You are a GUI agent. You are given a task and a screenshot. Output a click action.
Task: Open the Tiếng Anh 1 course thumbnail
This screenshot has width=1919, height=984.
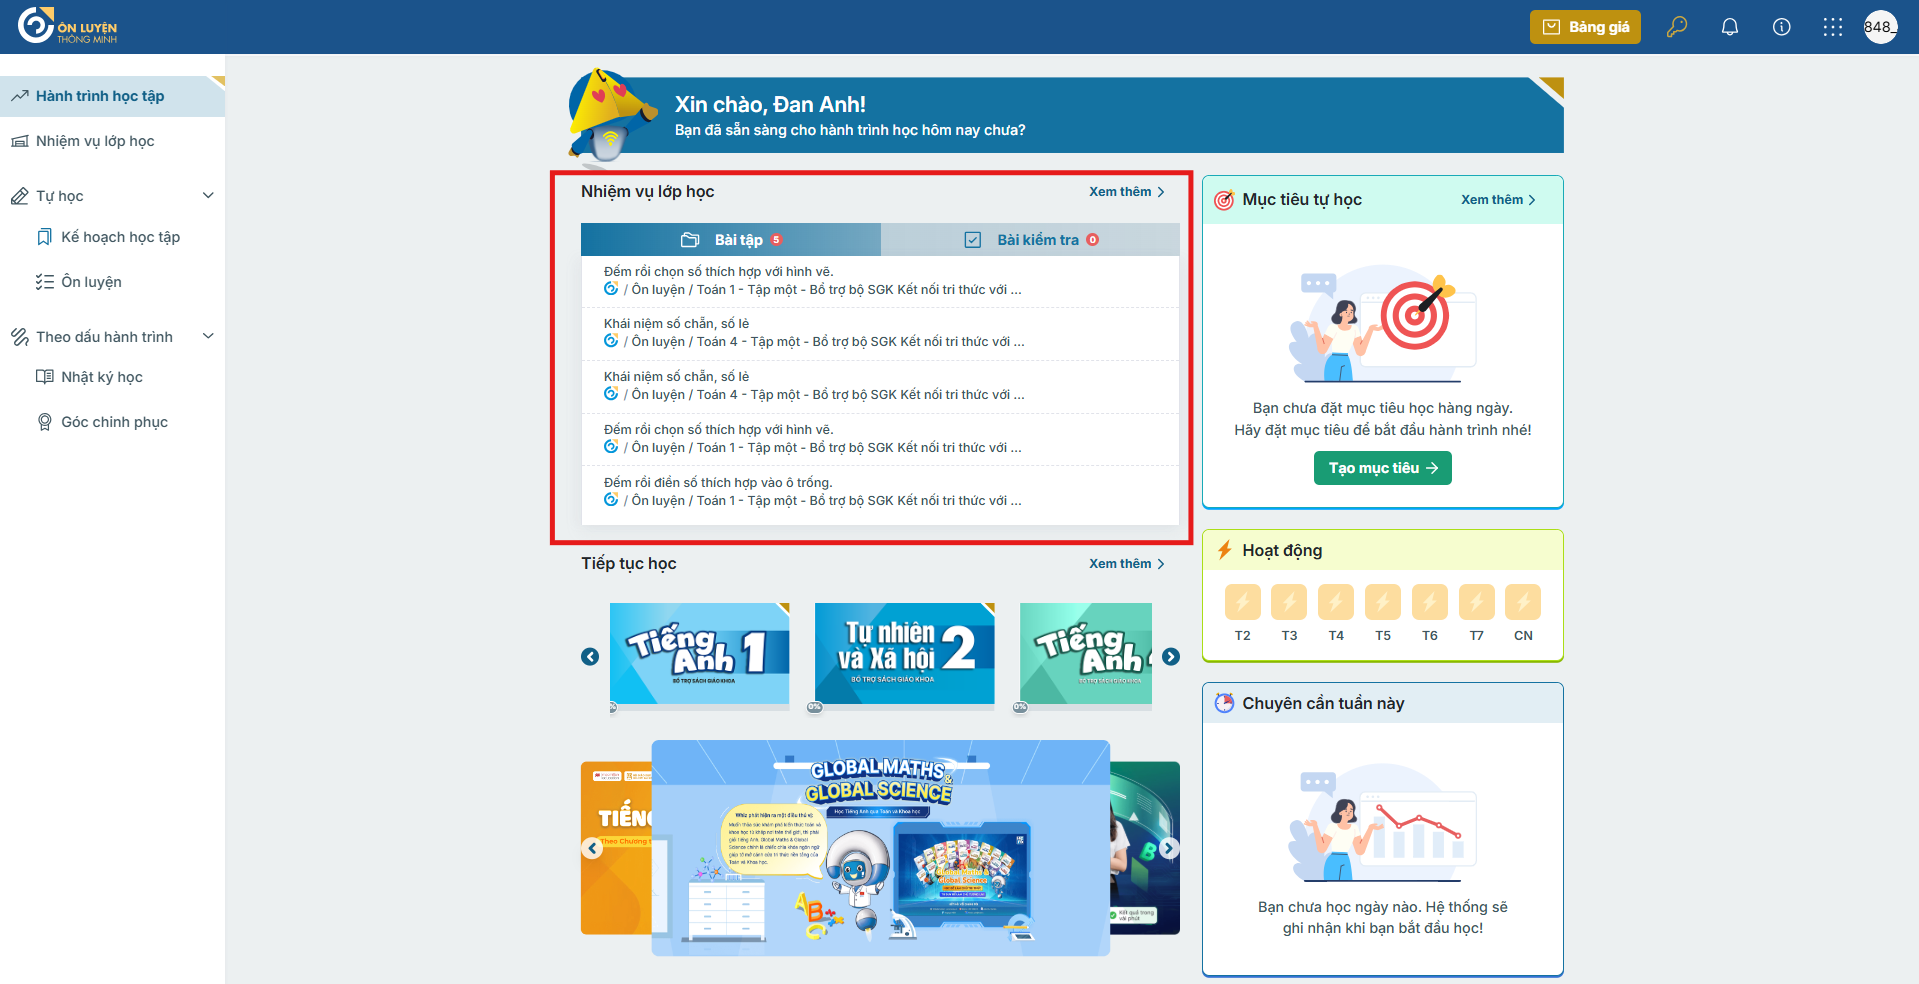point(700,653)
